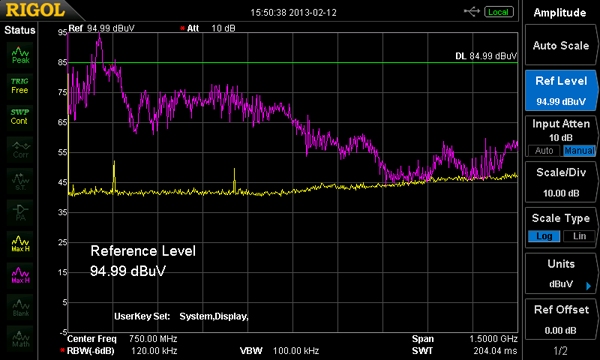Select the Ref Level 94.99 dBuV softkey

(561, 90)
